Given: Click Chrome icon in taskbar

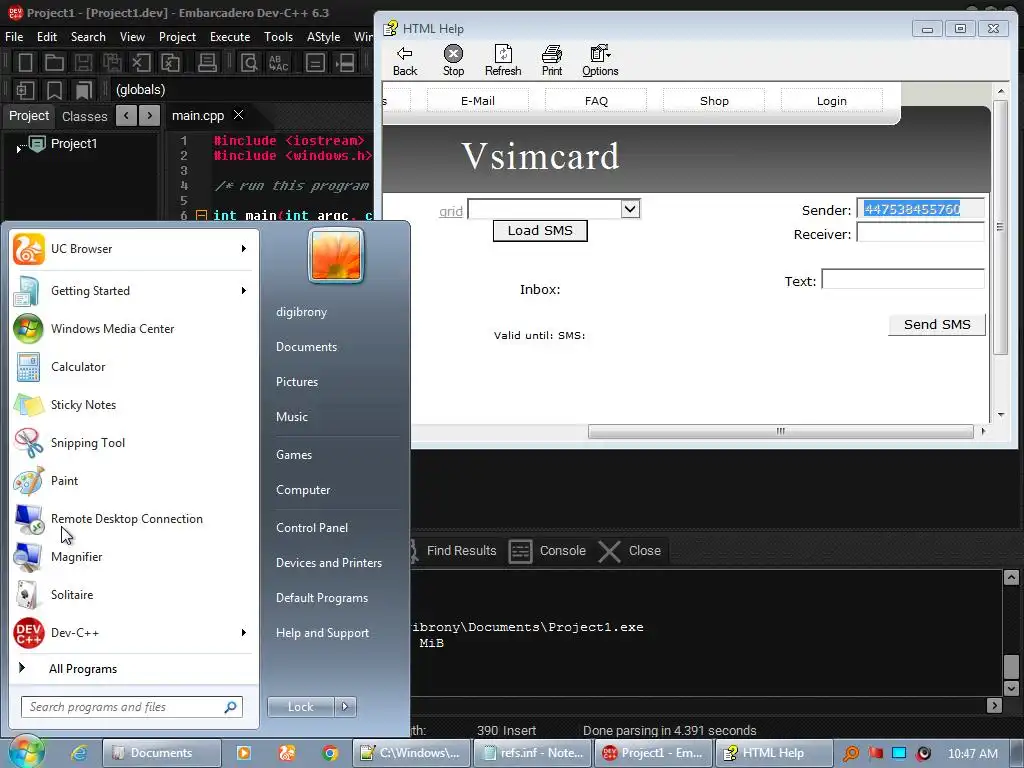Looking at the screenshot, I should (x=330, y=753).
